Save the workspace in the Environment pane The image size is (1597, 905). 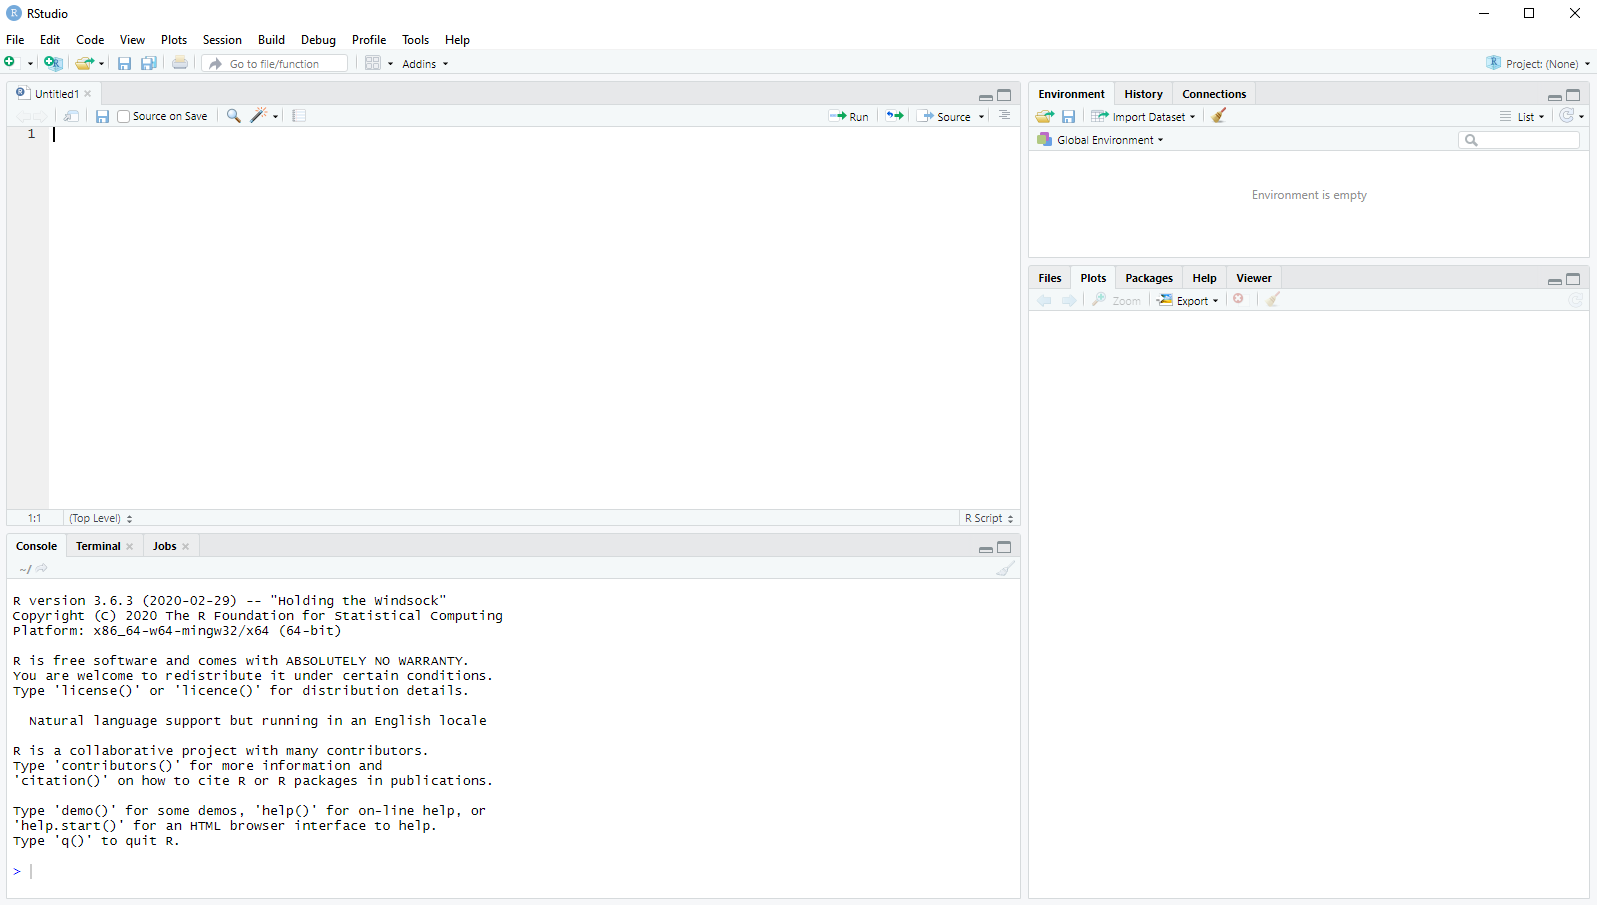tap(1068, 116)
